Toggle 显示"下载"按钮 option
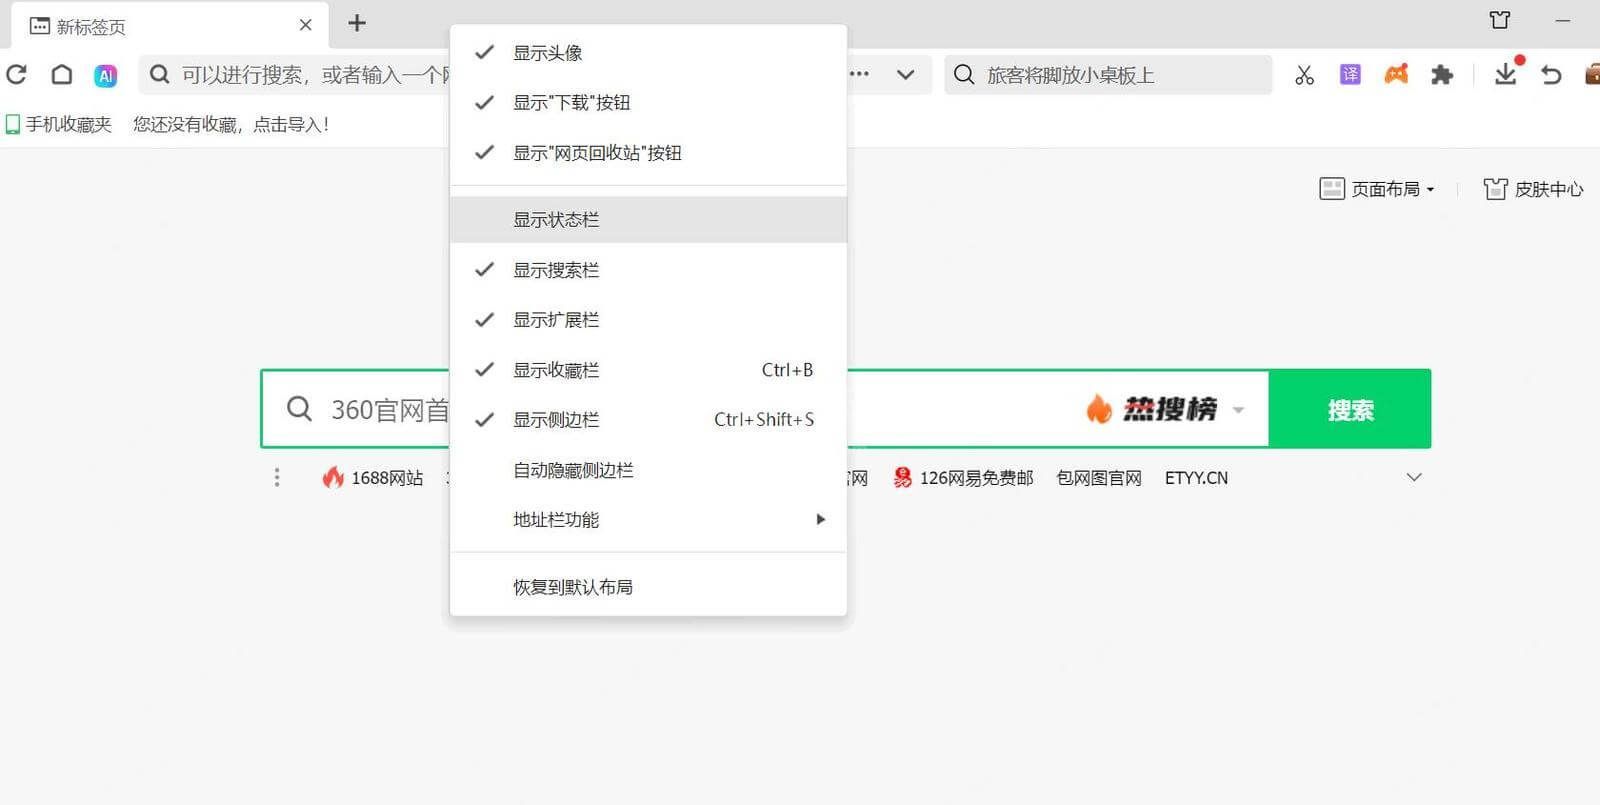This screenshot has width=1600, height=805. [648, 103]
